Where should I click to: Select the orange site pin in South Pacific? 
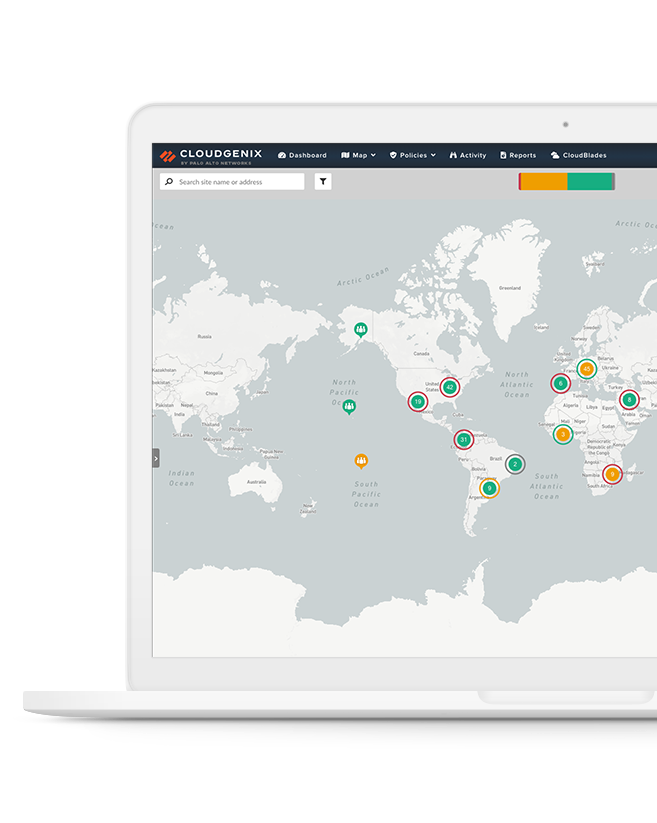point(361,461)
